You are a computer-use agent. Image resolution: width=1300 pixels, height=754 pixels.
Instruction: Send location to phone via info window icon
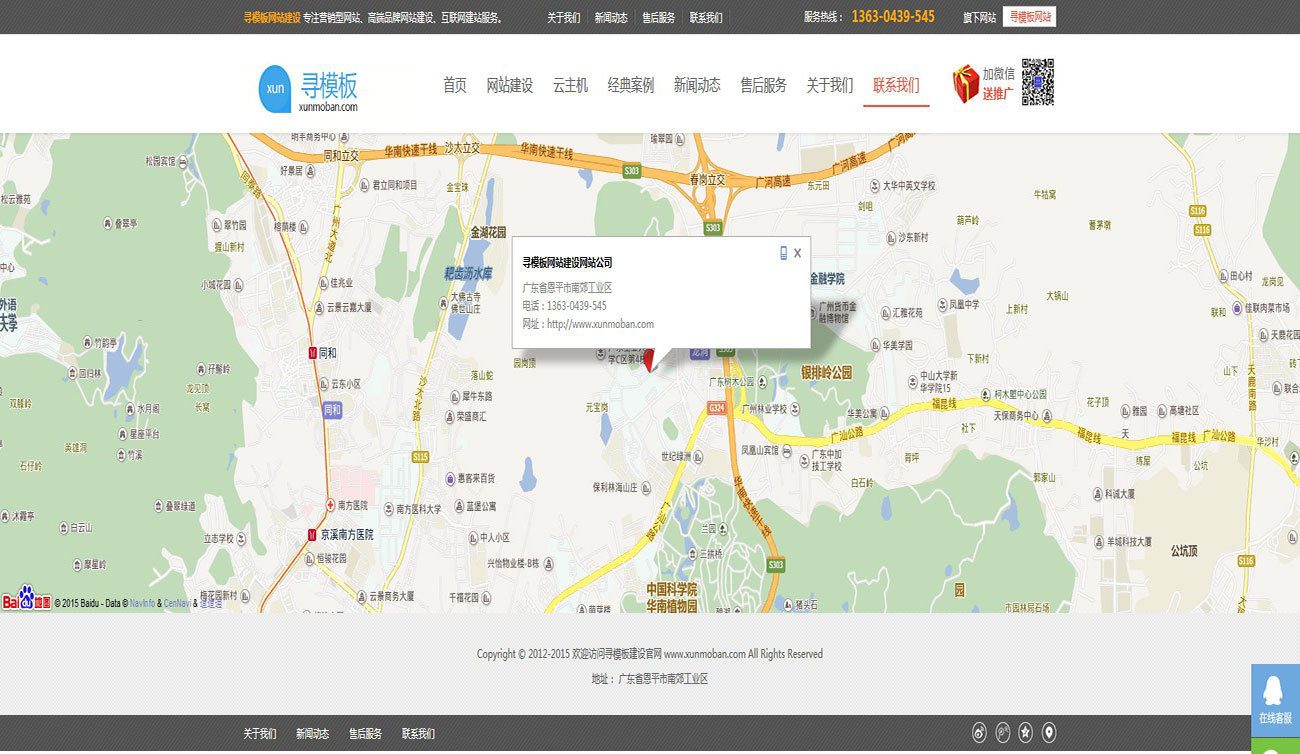783,253
